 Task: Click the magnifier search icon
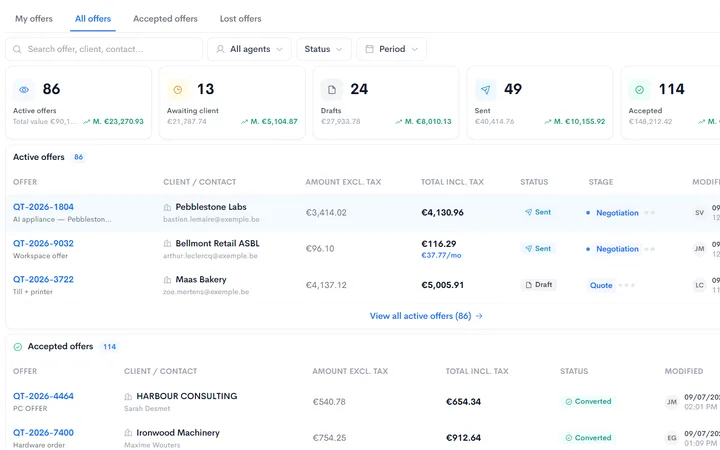click(x=17, y=49)
